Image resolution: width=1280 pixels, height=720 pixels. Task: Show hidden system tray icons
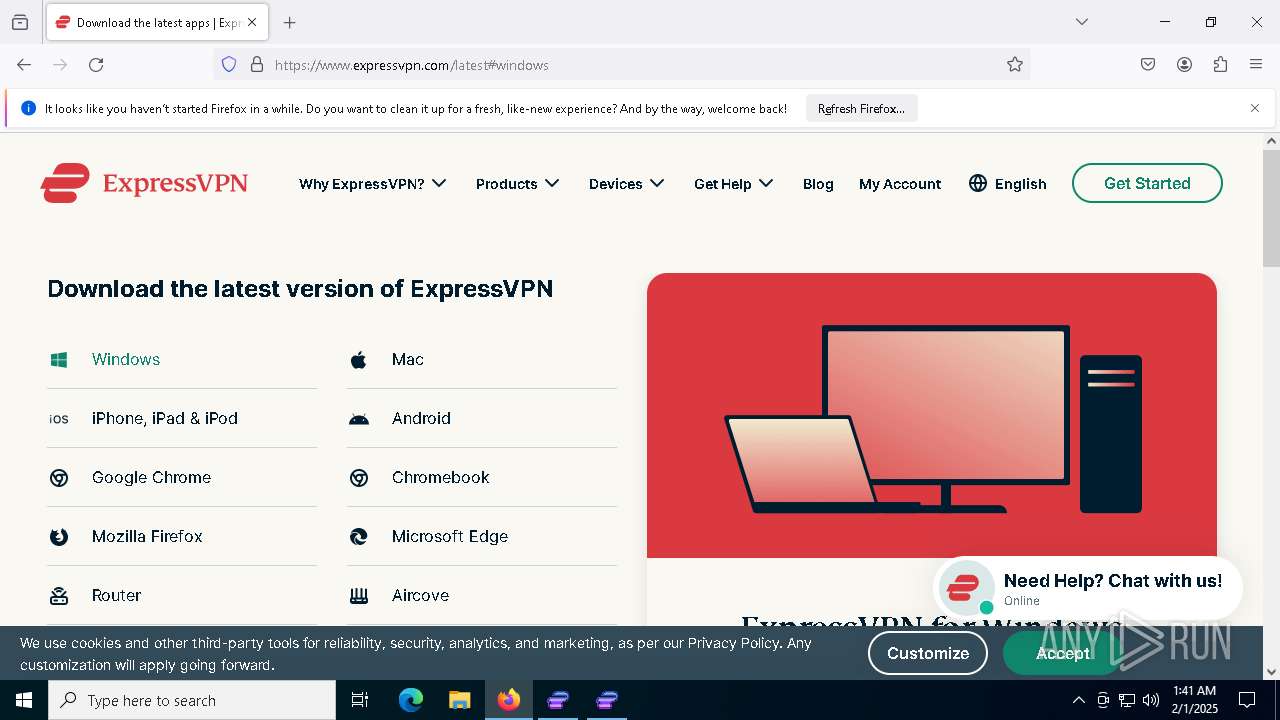click(x=1078, y=701)
